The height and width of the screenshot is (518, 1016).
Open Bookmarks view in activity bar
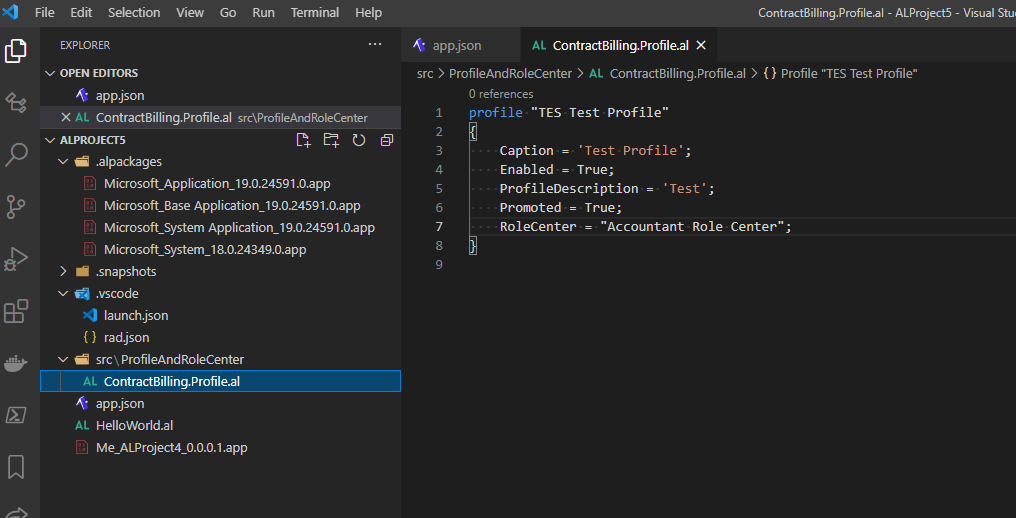click(x=16, y=467)
